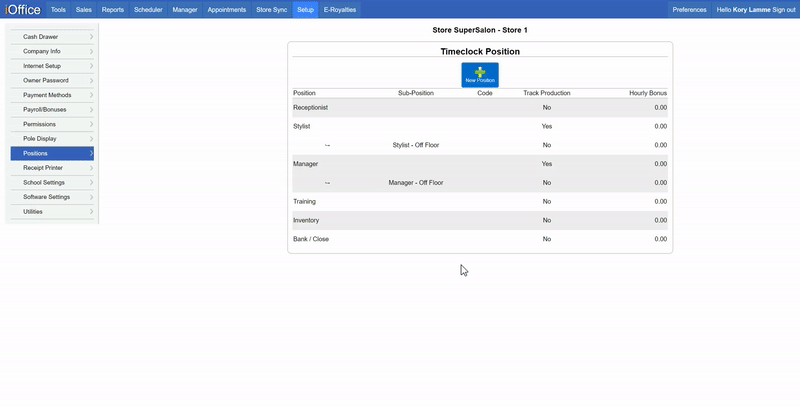The width and height of the screenshot is (800, 406).
Task: Click the New Position plus button
Action: (480, 75)
